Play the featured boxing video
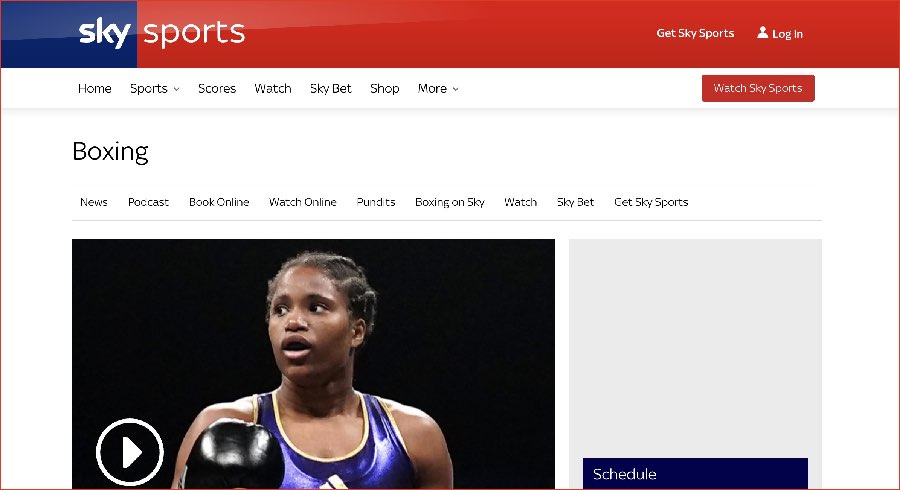Image resolution: width=900 pixels, height=490 pixels. [130, 452]
